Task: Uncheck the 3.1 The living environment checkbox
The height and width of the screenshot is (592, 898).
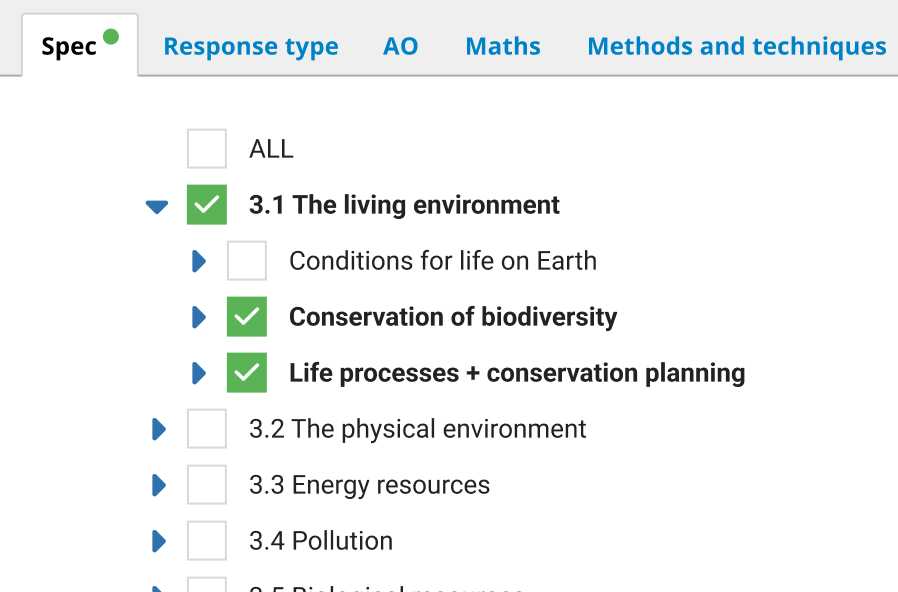Action: [x=207, y=205]
